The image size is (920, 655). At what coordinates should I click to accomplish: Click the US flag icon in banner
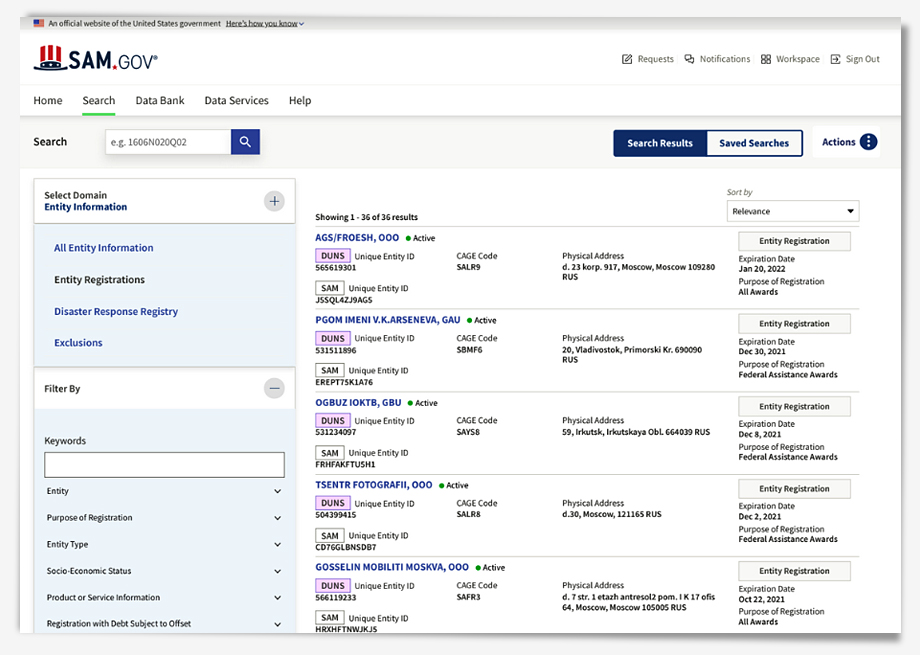click(x=39, y=23)
